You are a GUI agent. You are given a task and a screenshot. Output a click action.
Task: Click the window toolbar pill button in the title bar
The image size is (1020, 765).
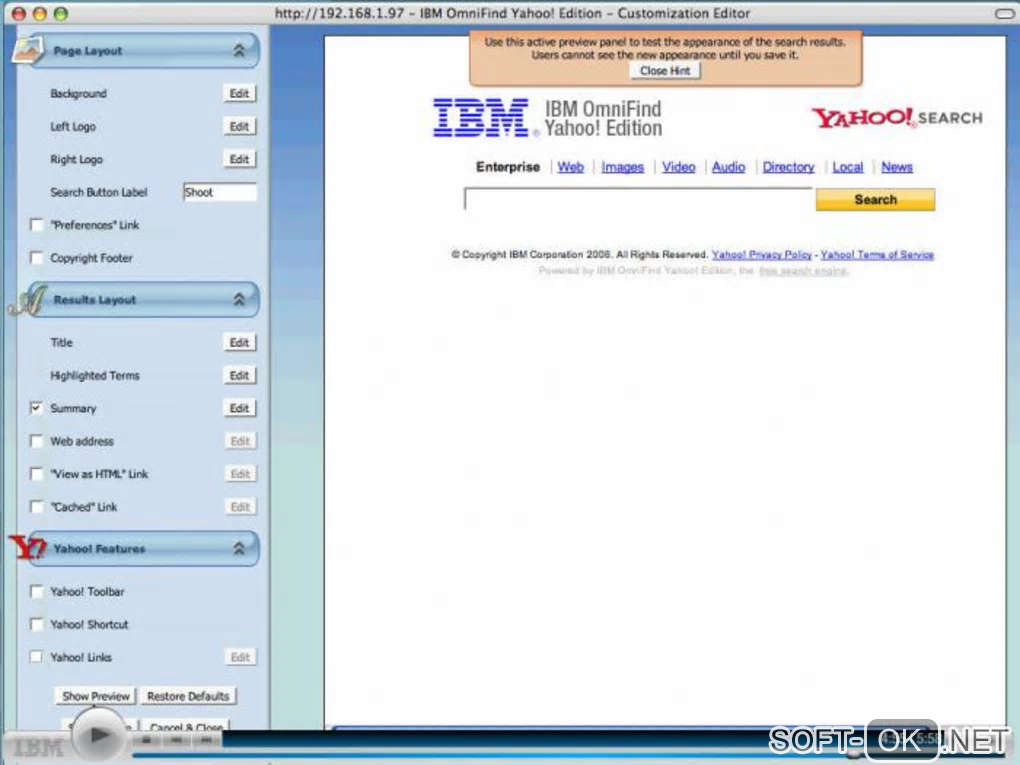tap(1006, 13)
